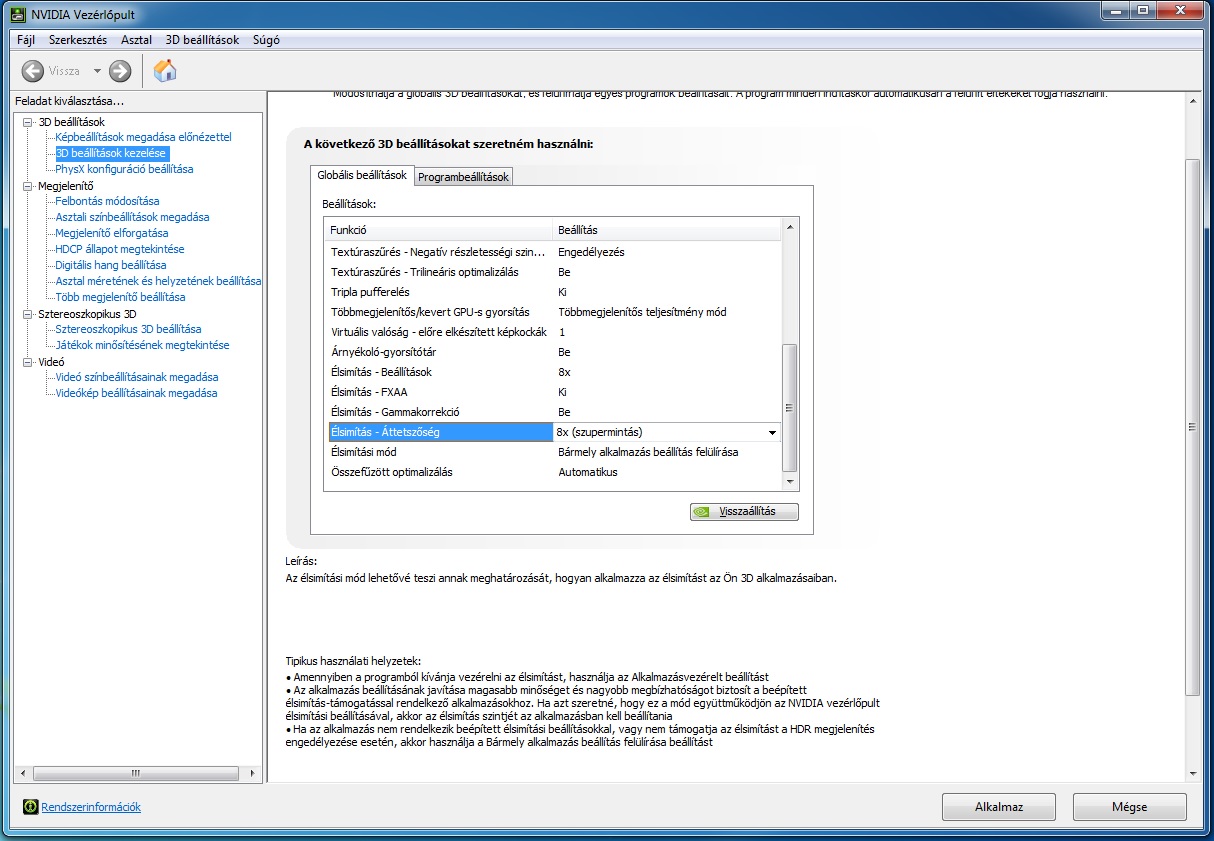Select the Tripla pufferelés row
1214x841 pixels.
[553, 292]
